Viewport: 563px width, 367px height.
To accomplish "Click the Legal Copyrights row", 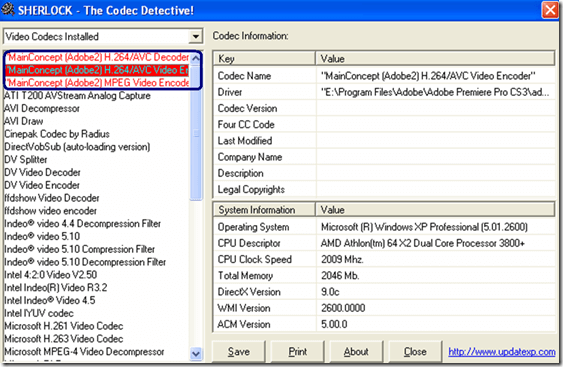I will point(384,189).
